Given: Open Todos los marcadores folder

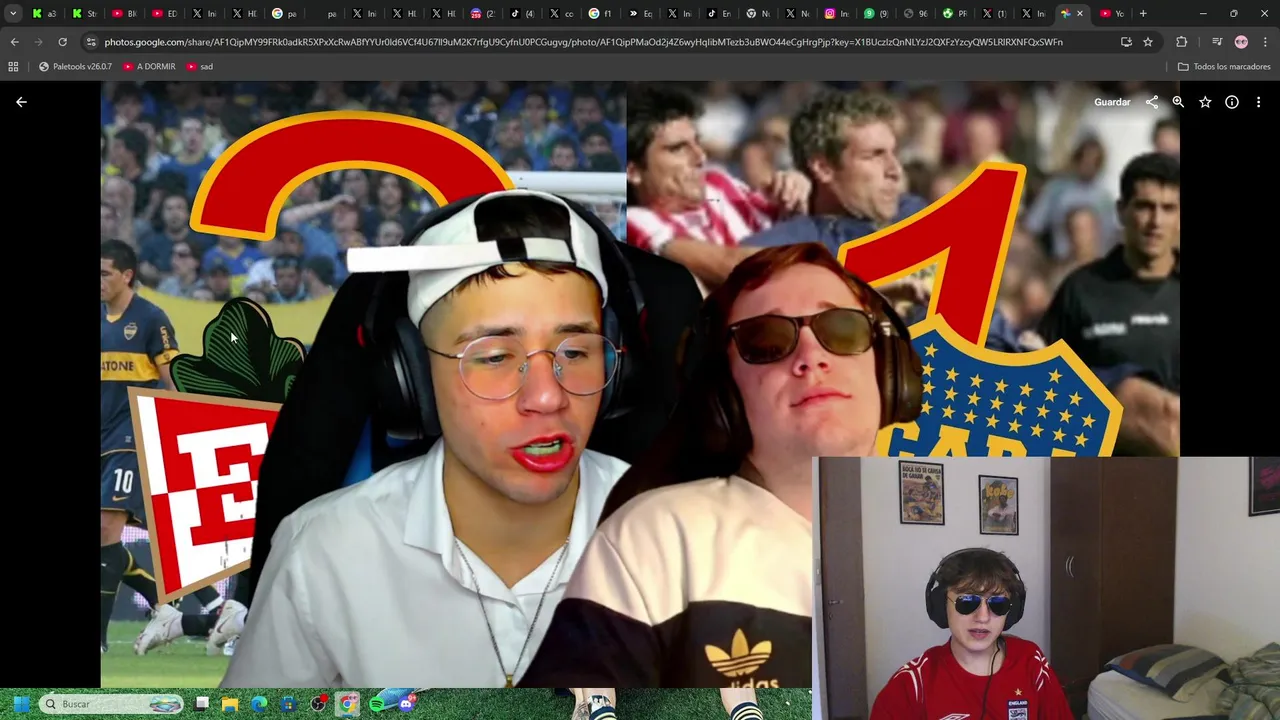Looking at the screenshot, I should (1224, 66).
